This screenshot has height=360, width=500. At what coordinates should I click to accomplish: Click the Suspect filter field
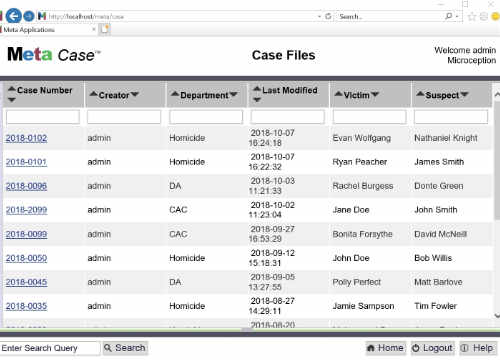[451, 117]
